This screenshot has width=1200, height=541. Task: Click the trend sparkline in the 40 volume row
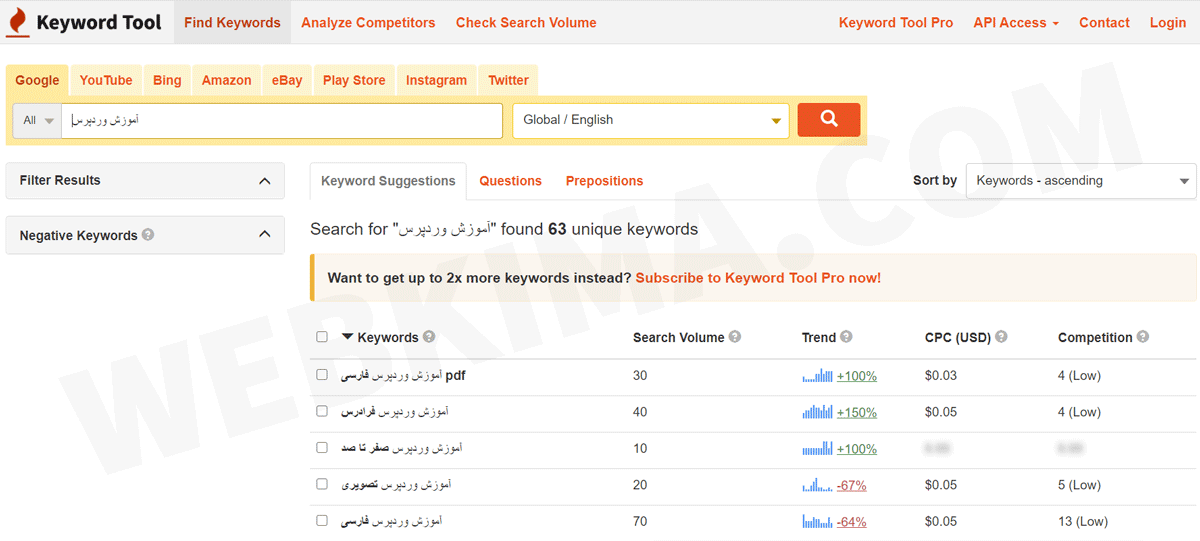817,412
